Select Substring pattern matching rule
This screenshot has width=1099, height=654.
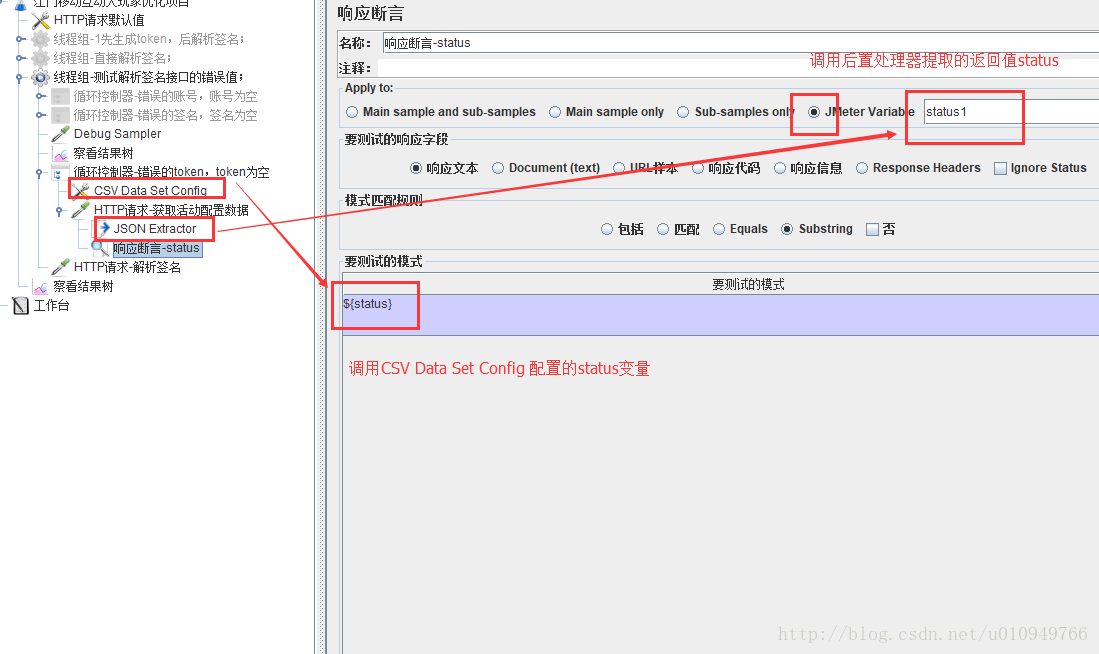point(787,229)
